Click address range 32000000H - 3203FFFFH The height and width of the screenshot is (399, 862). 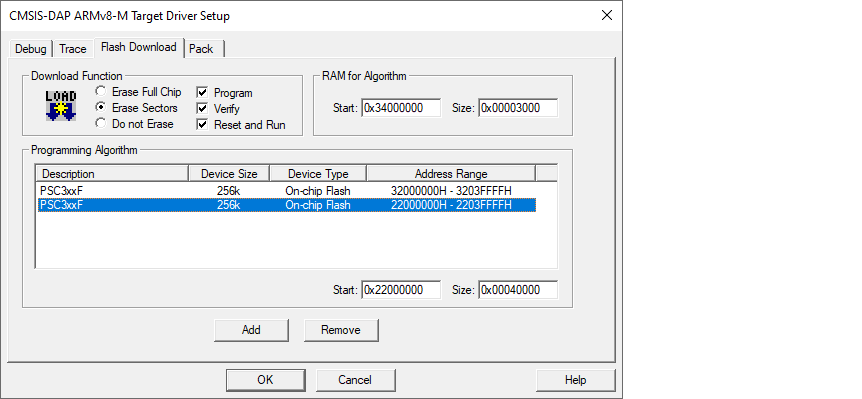pos(451,191)
